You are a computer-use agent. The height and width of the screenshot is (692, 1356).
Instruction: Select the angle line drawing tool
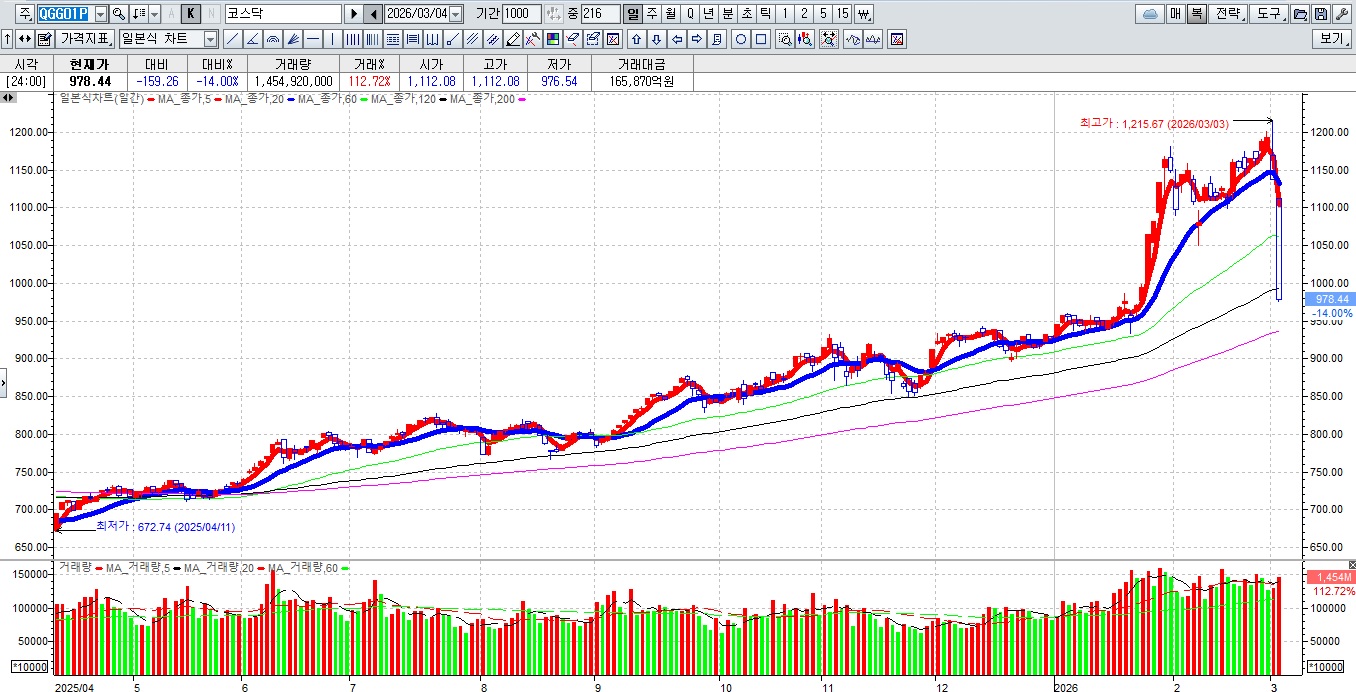252,39
